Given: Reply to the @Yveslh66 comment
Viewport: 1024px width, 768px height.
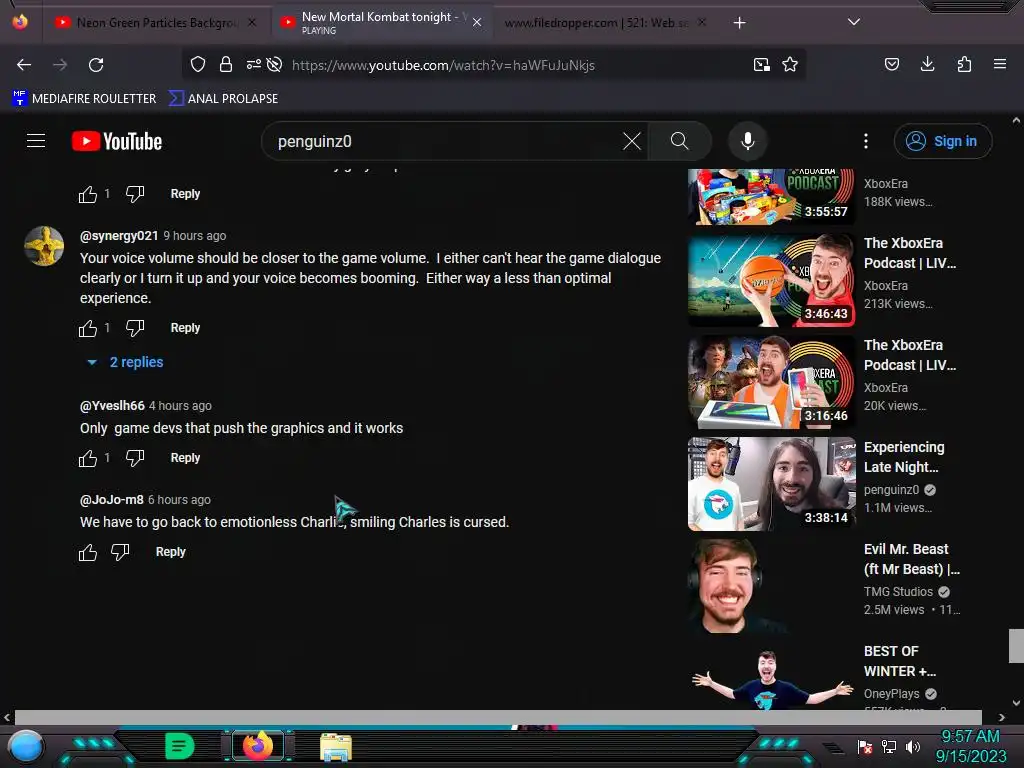Looking at the screenshot, I should click(x=185, y=458).
